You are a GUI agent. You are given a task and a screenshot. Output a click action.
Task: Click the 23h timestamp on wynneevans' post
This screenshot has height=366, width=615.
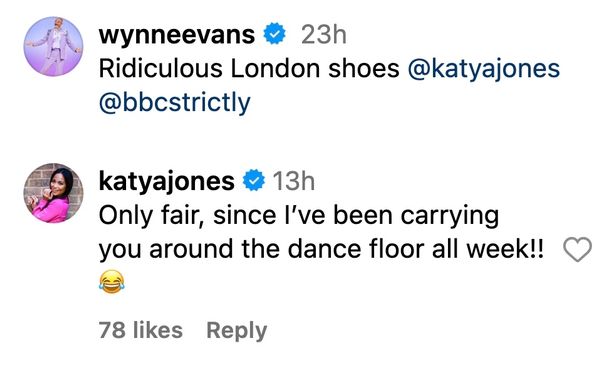click(324, 35)
